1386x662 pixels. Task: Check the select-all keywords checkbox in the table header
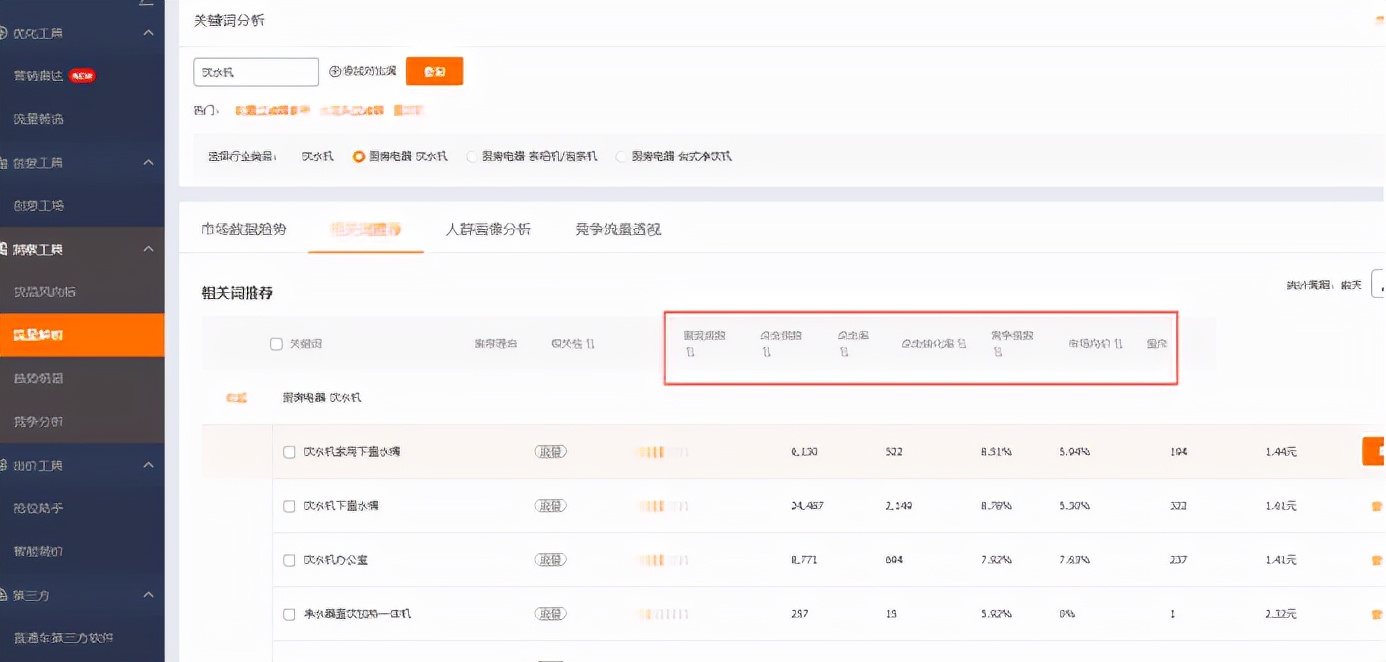pyautogui.click(x=275, y=343)
